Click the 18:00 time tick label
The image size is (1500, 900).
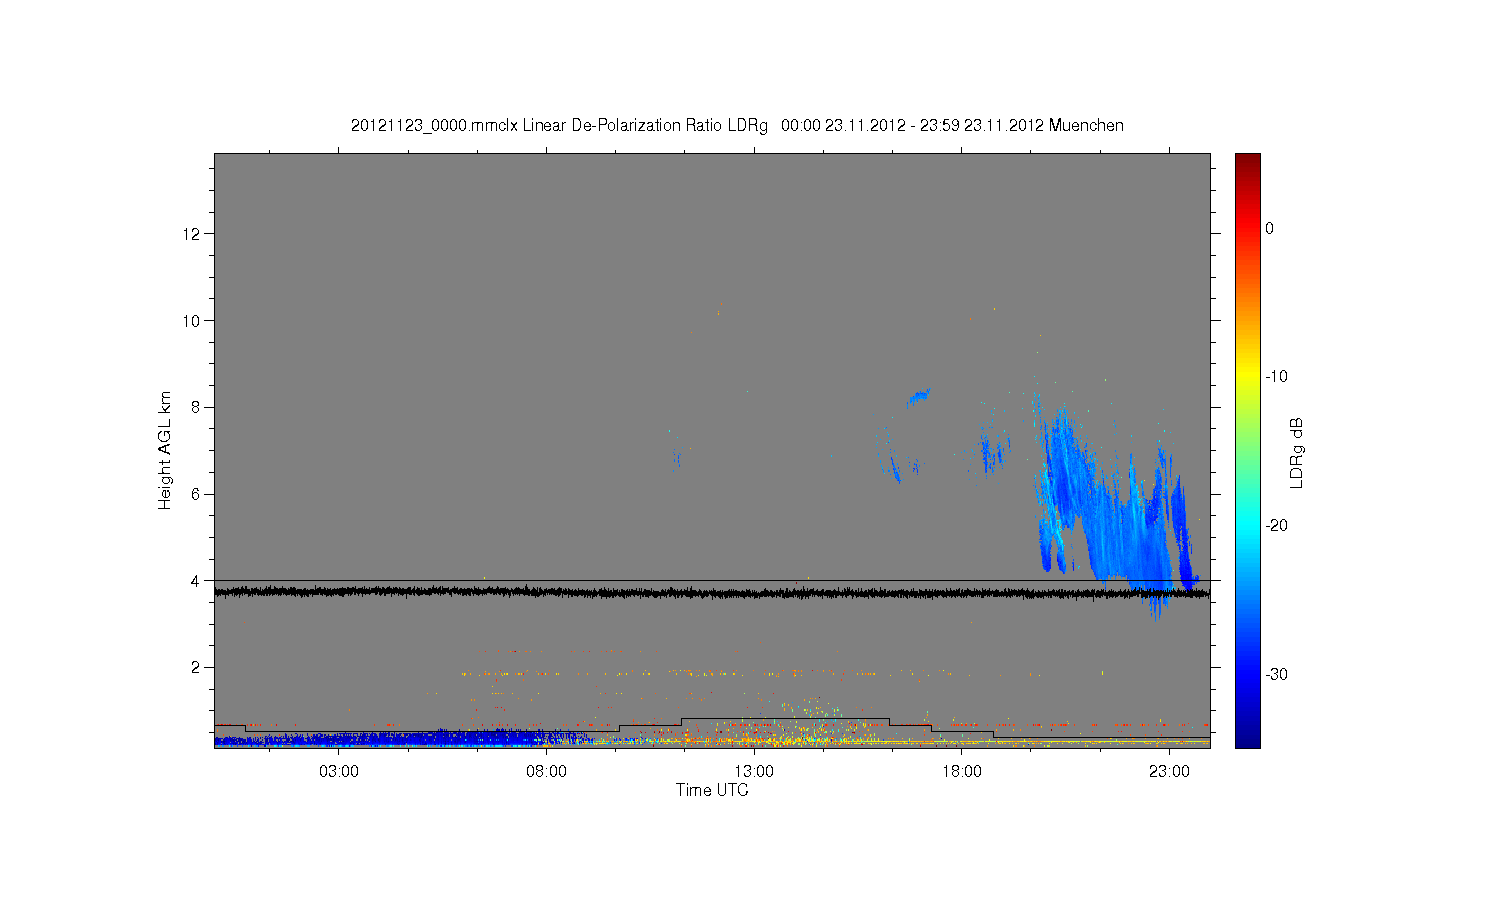point(962,772)
